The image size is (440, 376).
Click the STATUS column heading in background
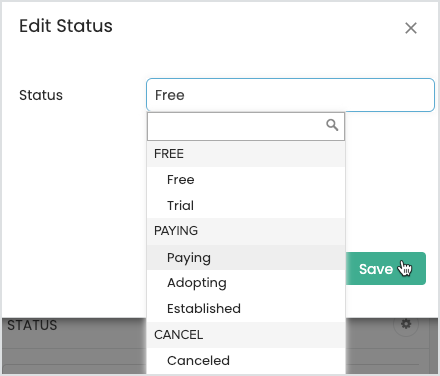[32, 325]
